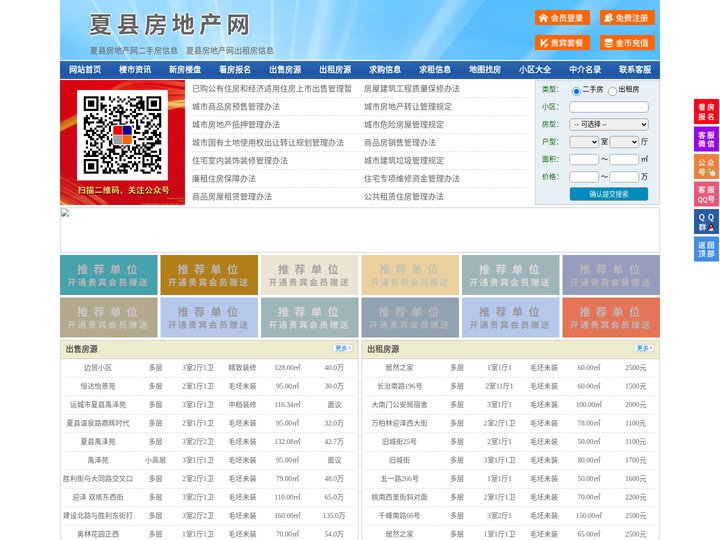The height and width of the screenshot is (540, 720).
Task: Open the 求租信息 menu item
Action: point(435,70)
